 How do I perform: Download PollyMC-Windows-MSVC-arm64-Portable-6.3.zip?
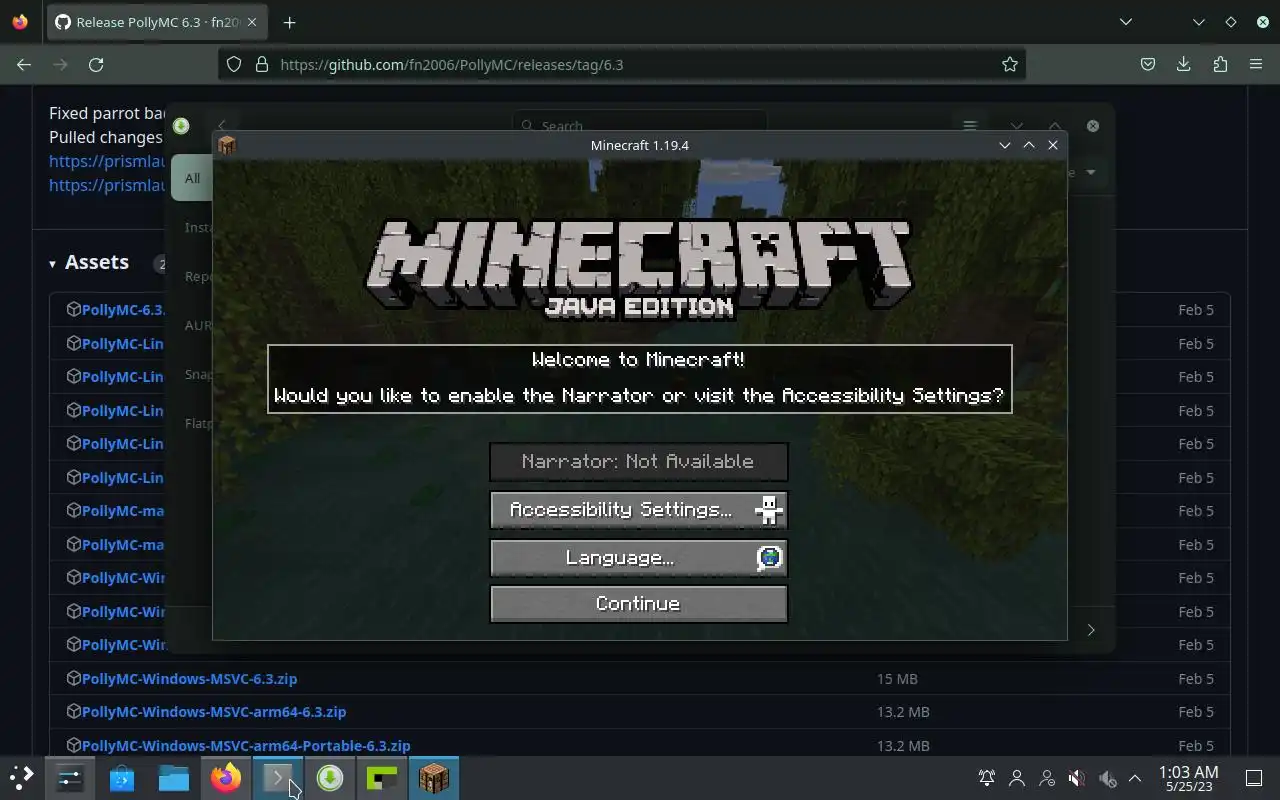click(x=246, y=746)
